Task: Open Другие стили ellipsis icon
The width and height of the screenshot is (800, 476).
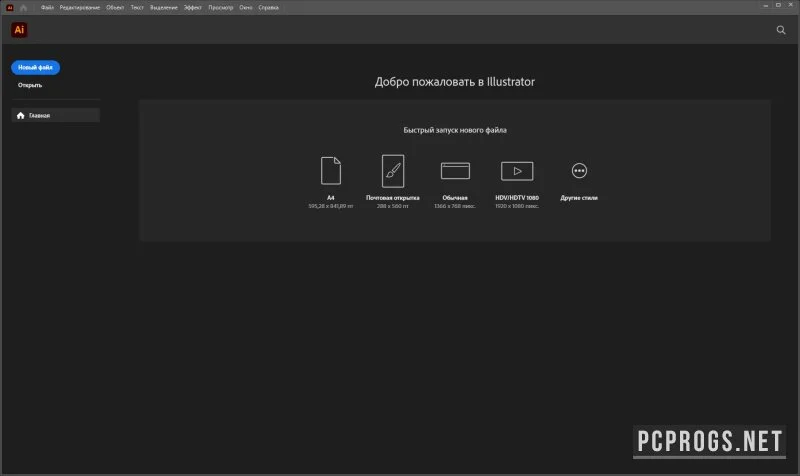Action: [579, 170]
